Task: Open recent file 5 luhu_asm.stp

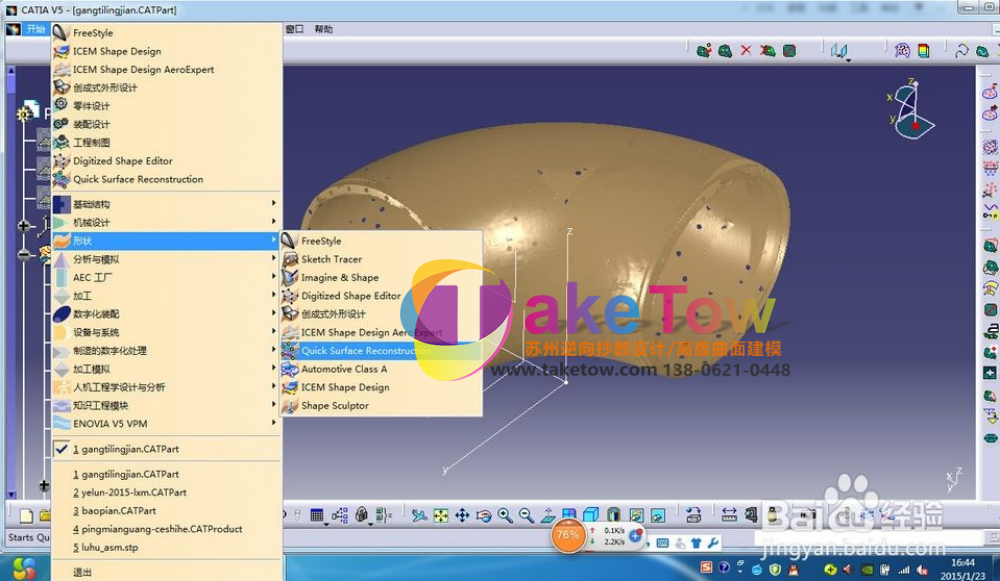Action: pyautogui.click(x=167, y=547)
